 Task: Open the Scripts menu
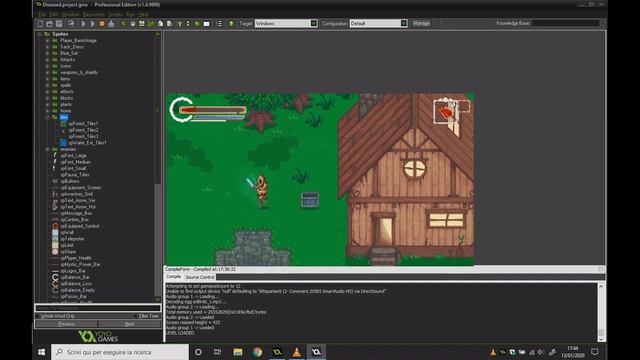pos(115,14)
